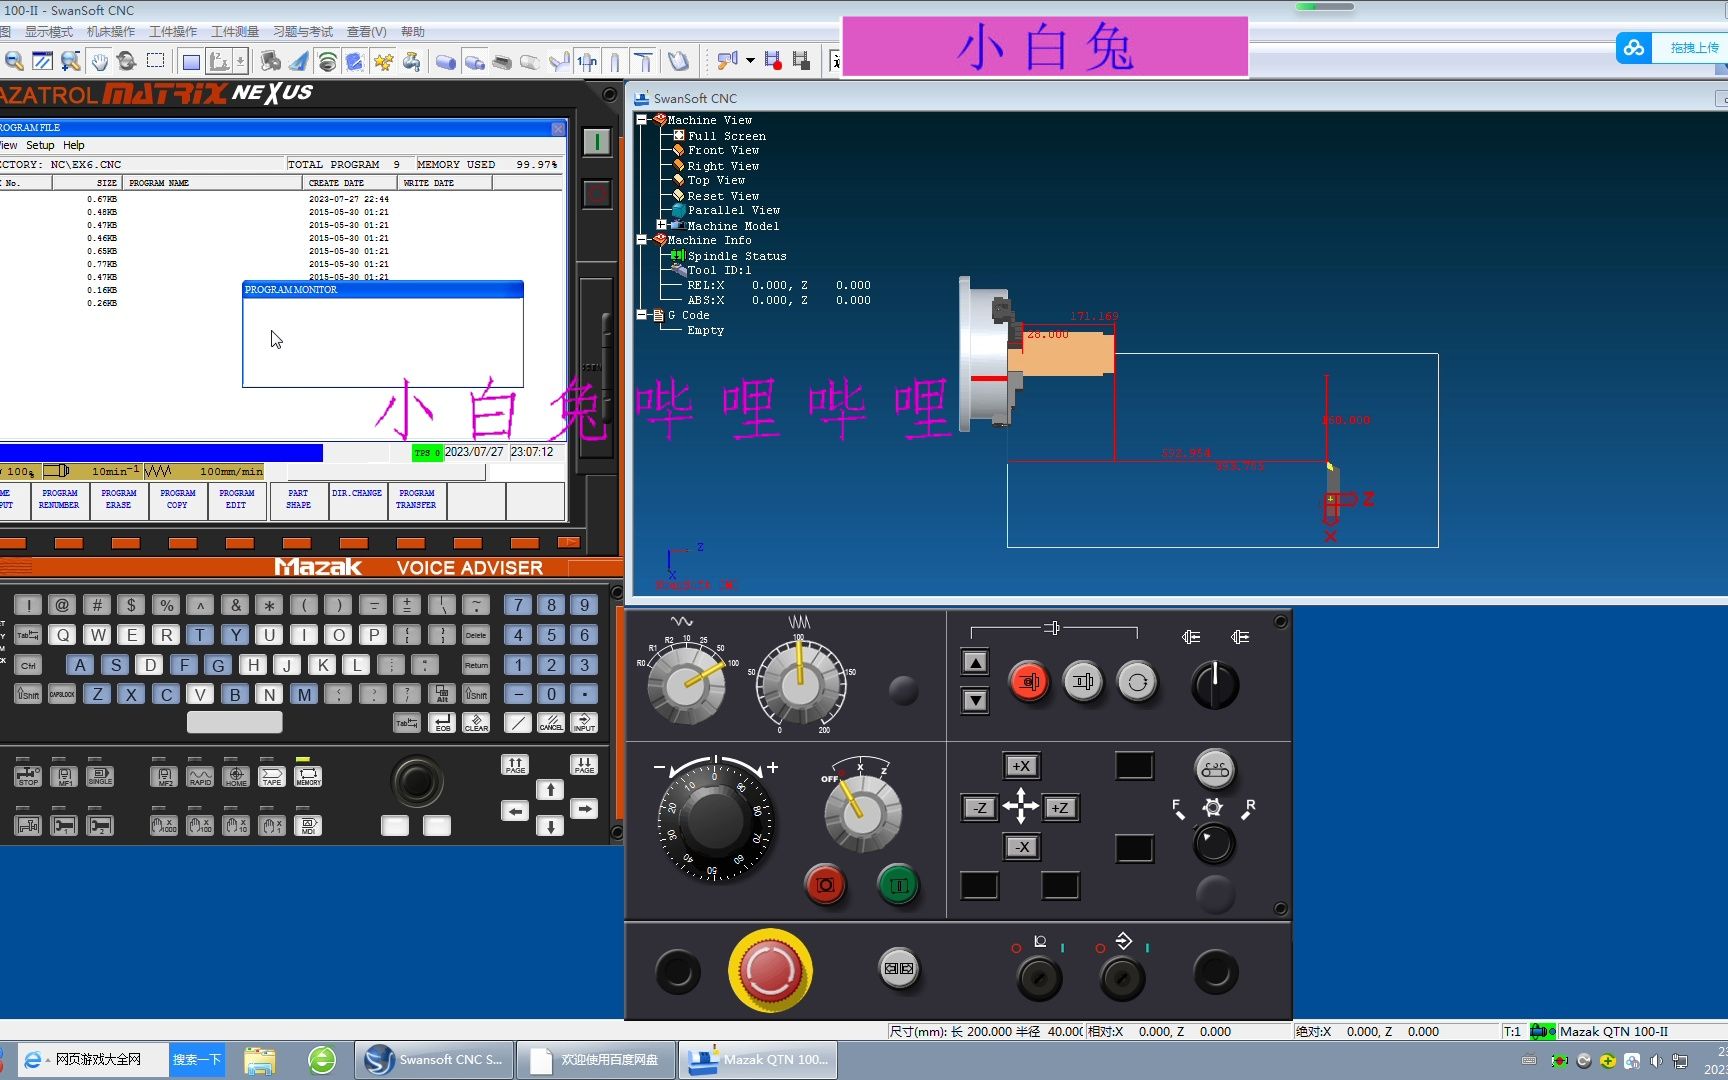The image size is (1728, 1080).
Task: Expand the Machine Model tree node
Action: click(661, 225)
